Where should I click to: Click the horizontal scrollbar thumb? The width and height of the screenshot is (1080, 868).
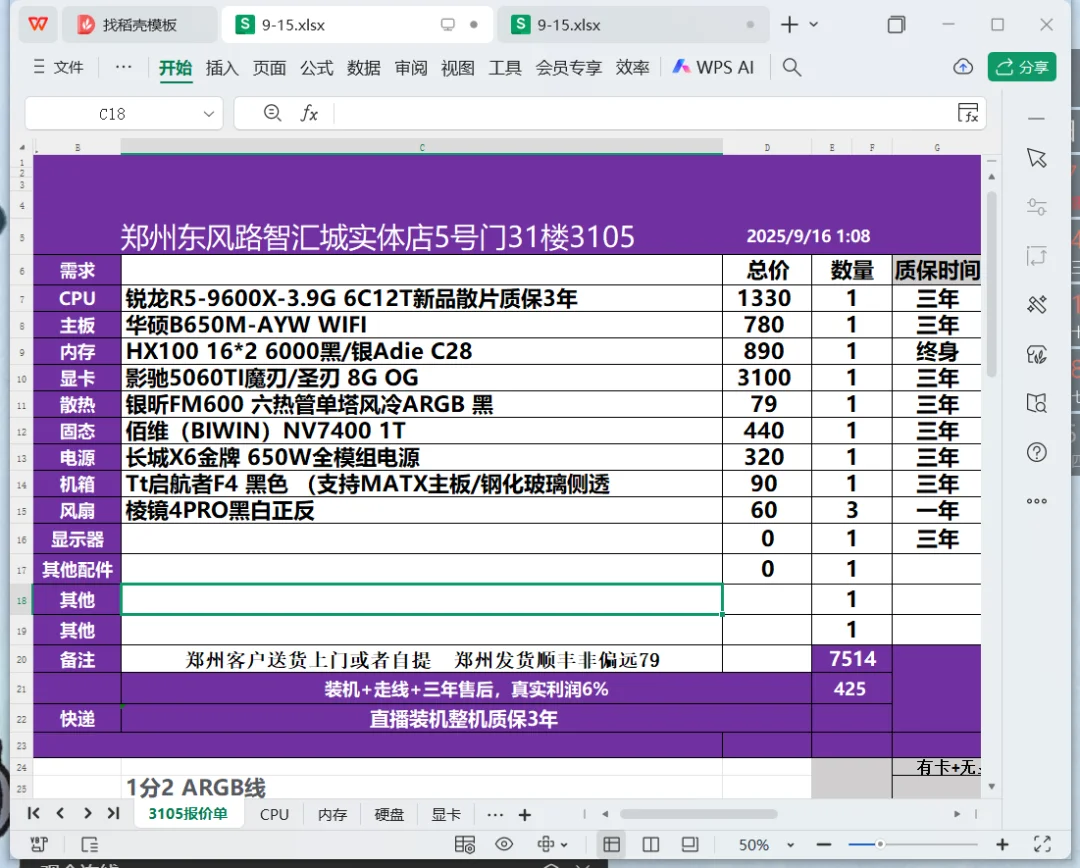pos(698,814)
